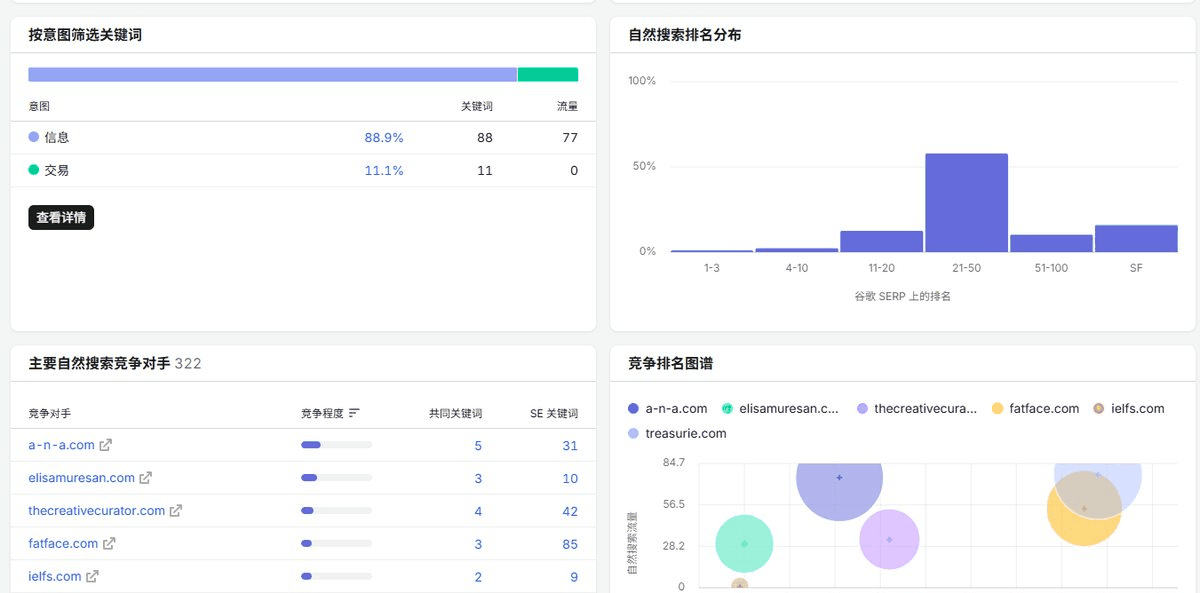Click the 51-100 ranking bar
The image size is (1200, 593).
coord(1051,243)
